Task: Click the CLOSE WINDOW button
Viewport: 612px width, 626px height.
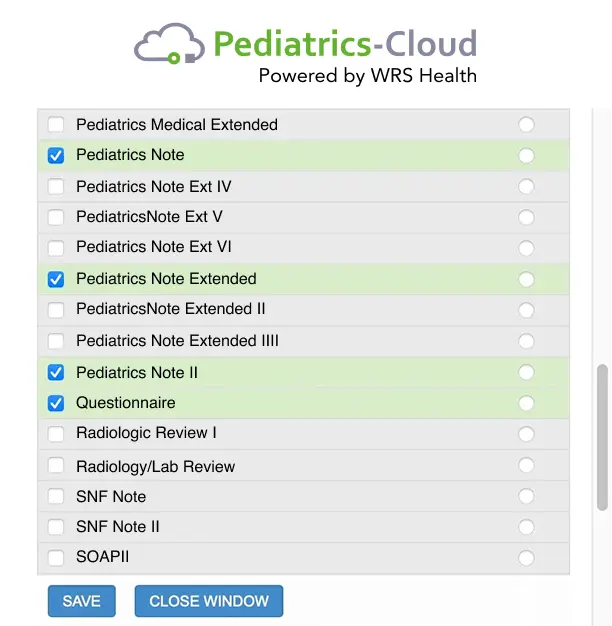Action: [x=209, y=601]
